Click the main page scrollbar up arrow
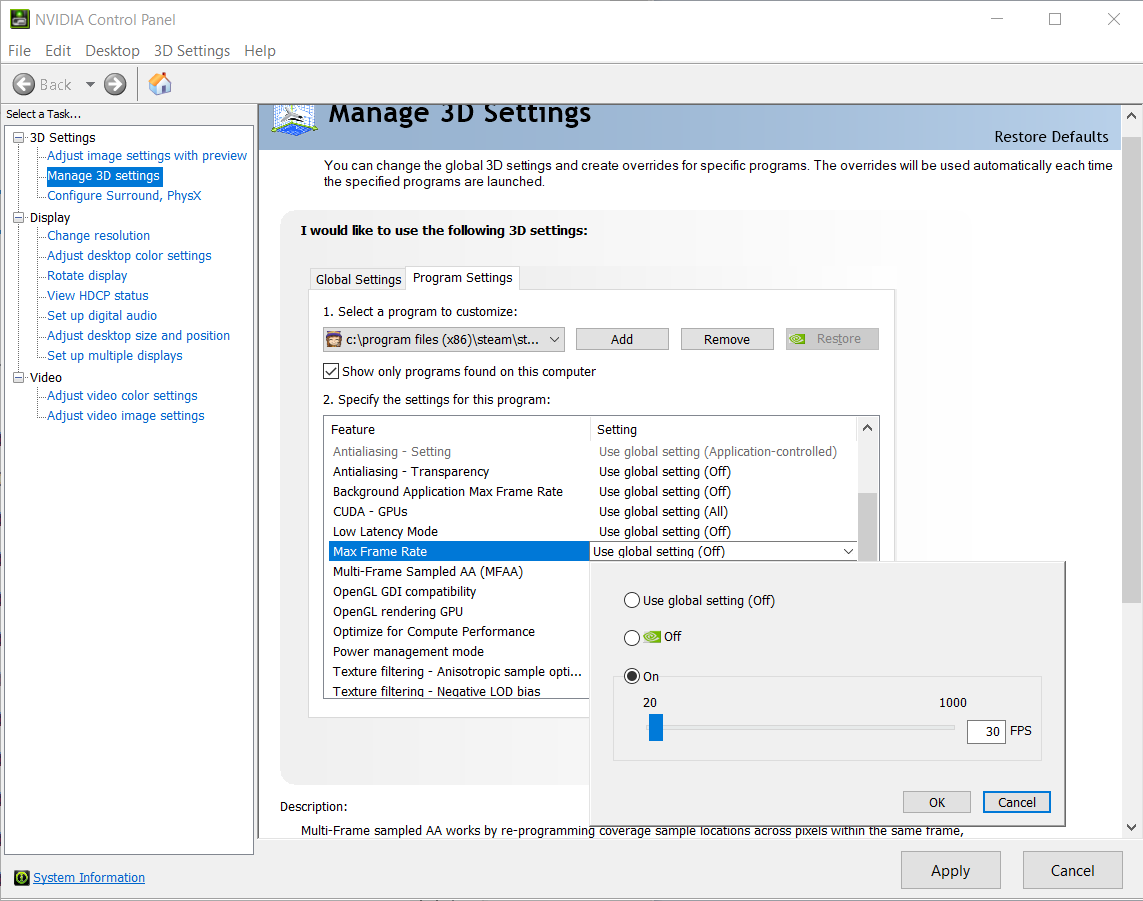Image resolution: width=1143 pixels, height=901 pixels. (1131, 115)
